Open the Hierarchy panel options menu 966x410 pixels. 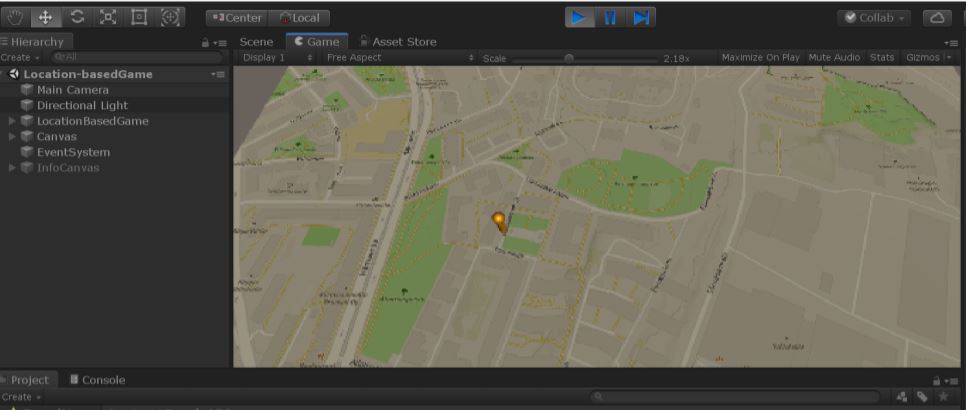(220, 43)
